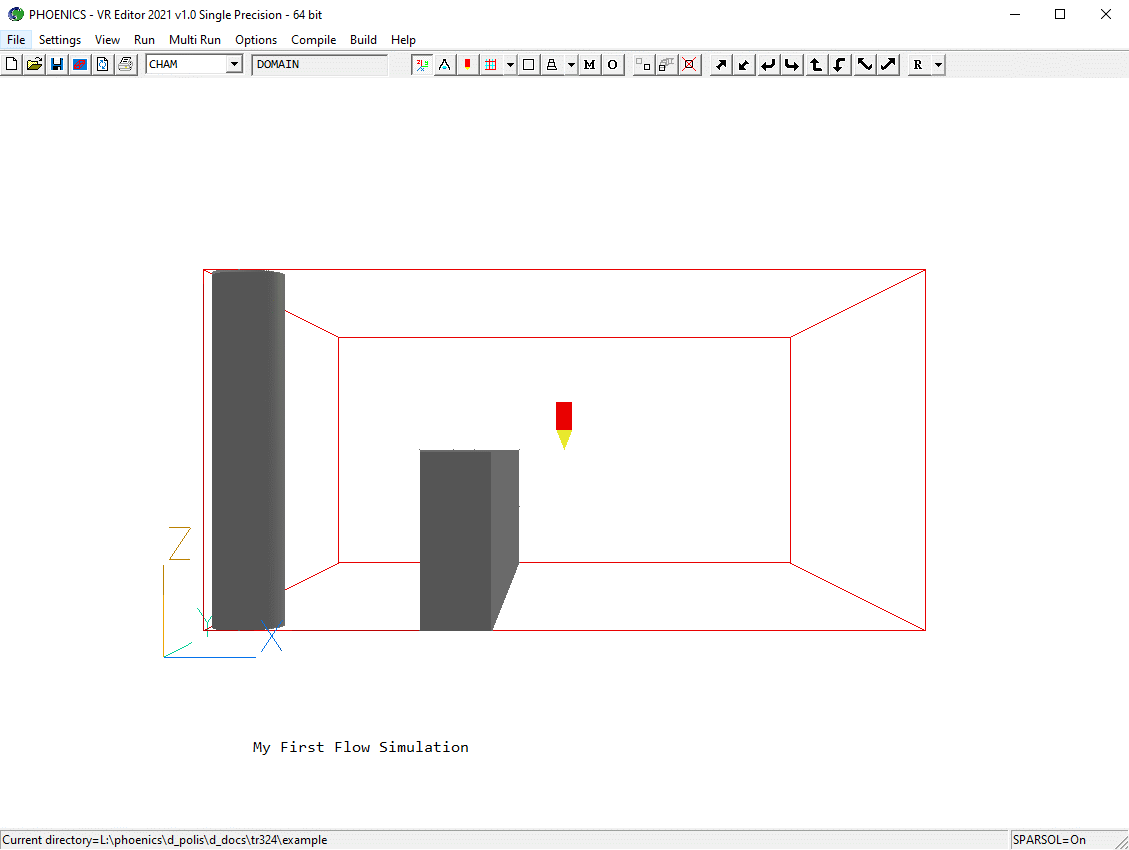Save the case with the floppy disk icon
This screenshot has height=850, width=1129.
[x=57, y=65]
